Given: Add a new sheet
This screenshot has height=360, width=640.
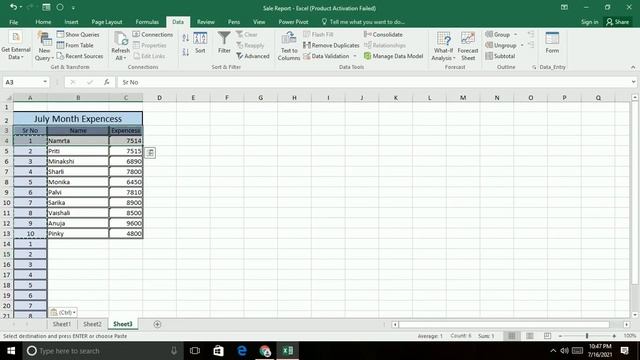Looking at the screenshot, I should pos(157,324).
